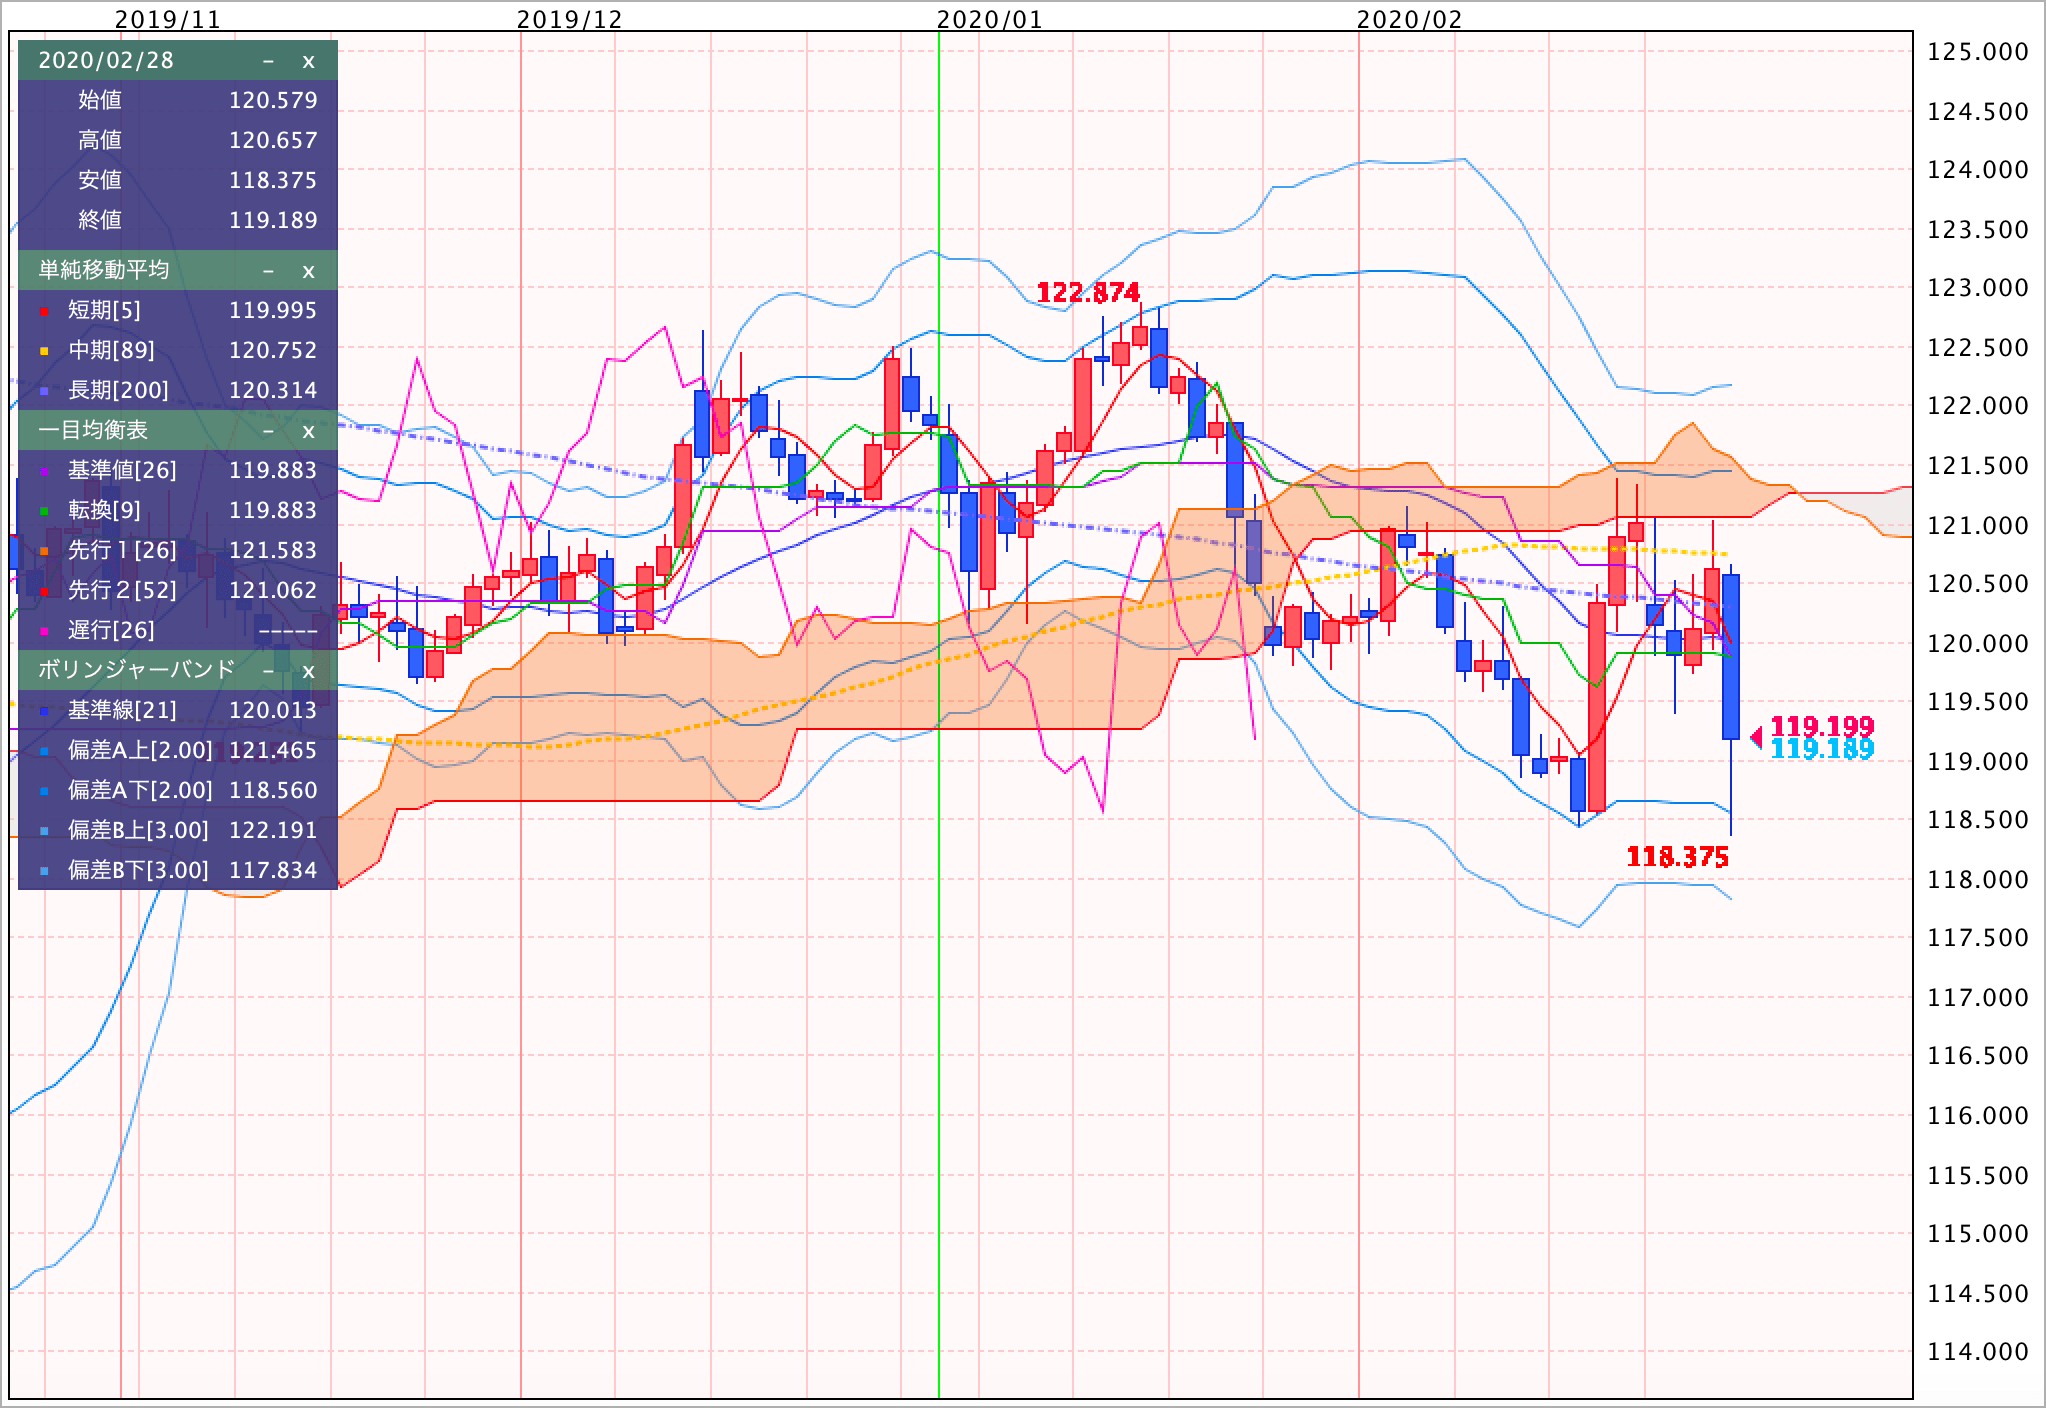The width and height of the screenshot is (2046, 1408).
Task: Close the 一目均衡表 panel
Action: (x=308, y=431)
